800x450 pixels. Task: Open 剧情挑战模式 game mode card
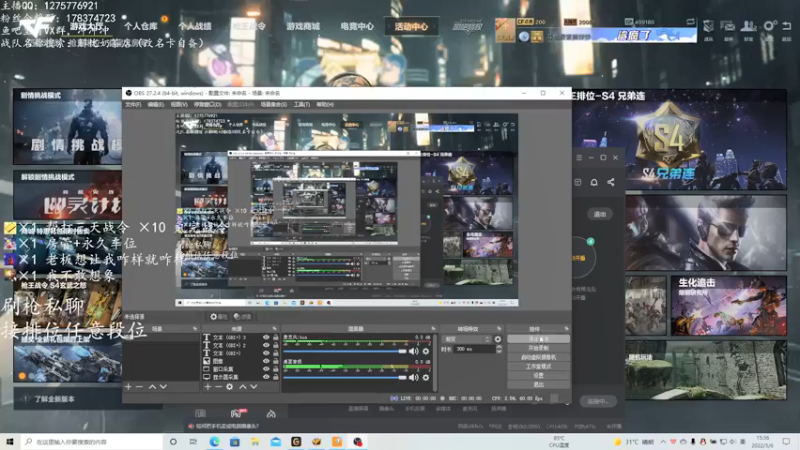(67, 127)
